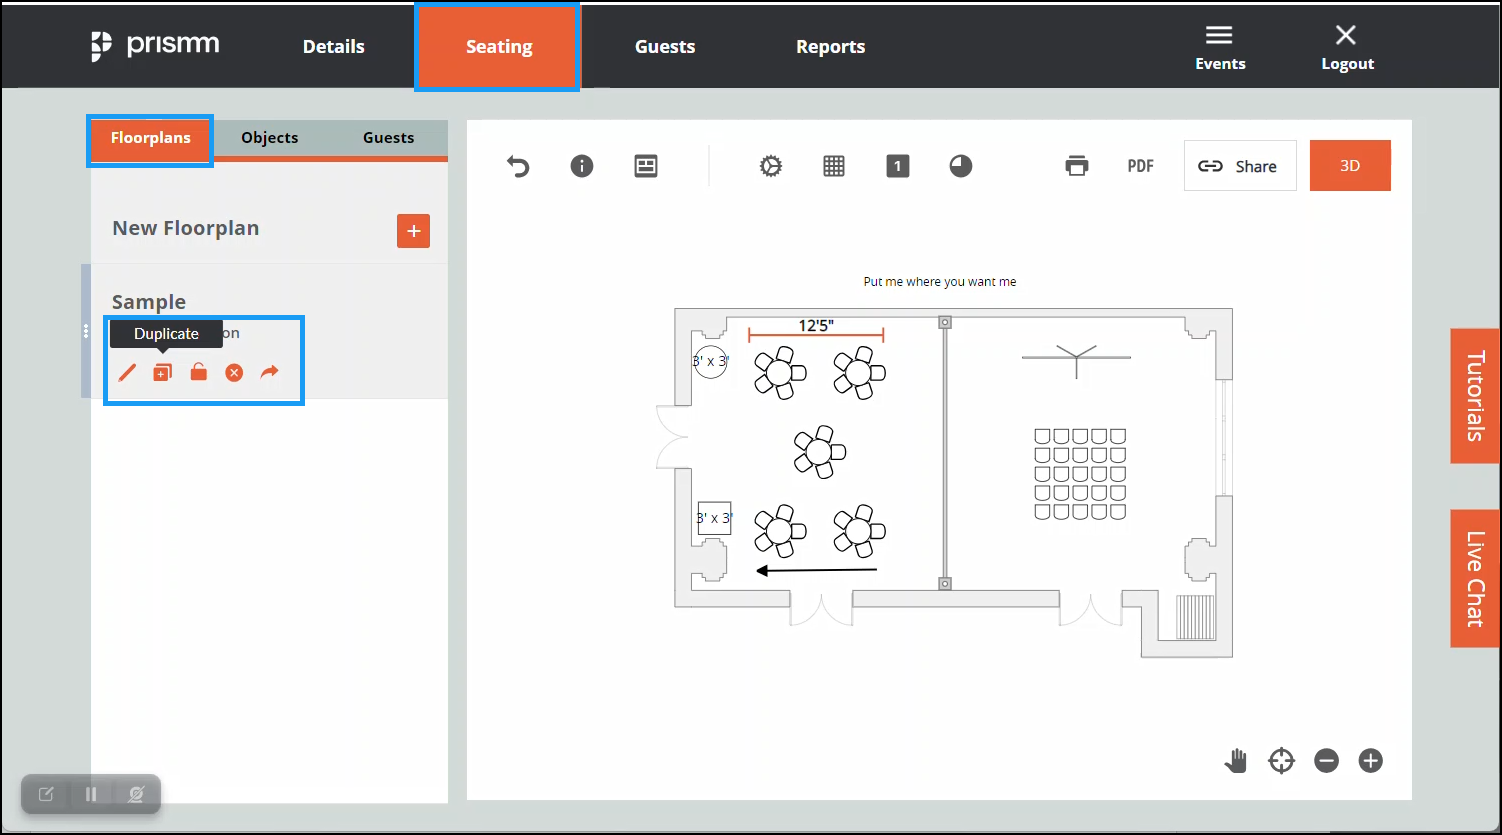Viewport: 1502px width, 835px height.
Task: Open the Reports section
Action: click(830, 46)
